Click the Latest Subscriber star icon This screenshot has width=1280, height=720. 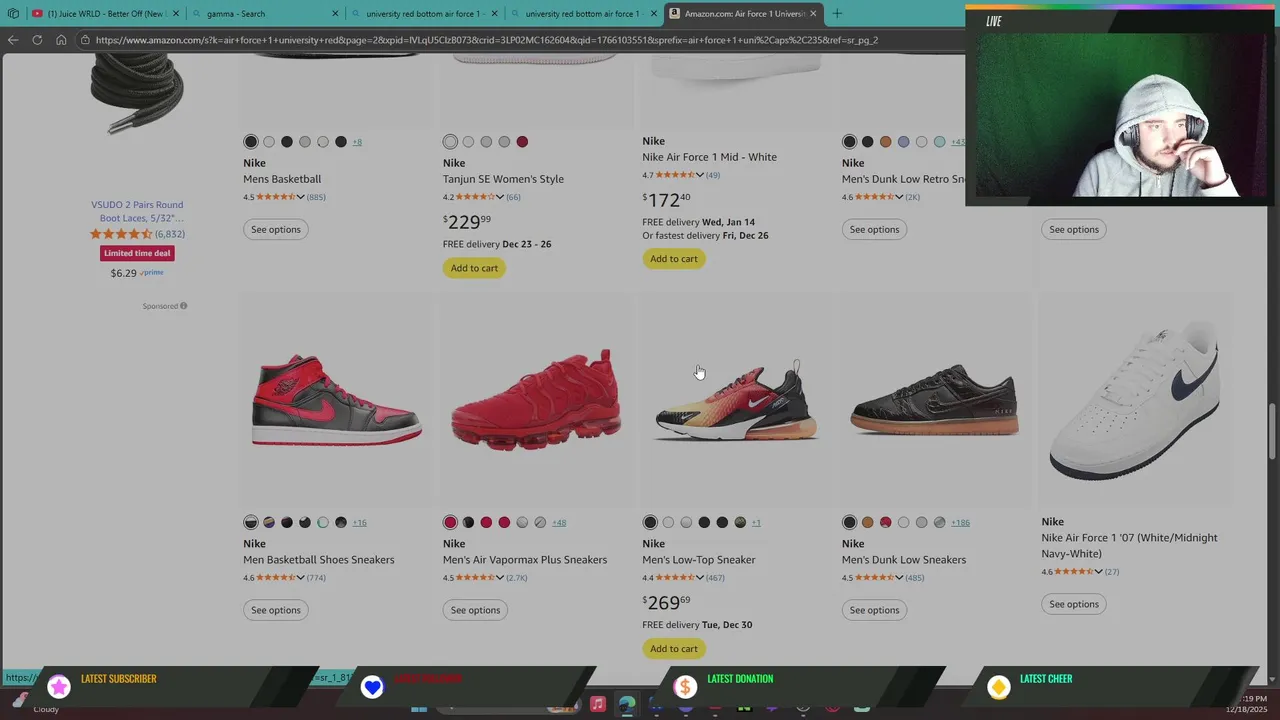59,686
